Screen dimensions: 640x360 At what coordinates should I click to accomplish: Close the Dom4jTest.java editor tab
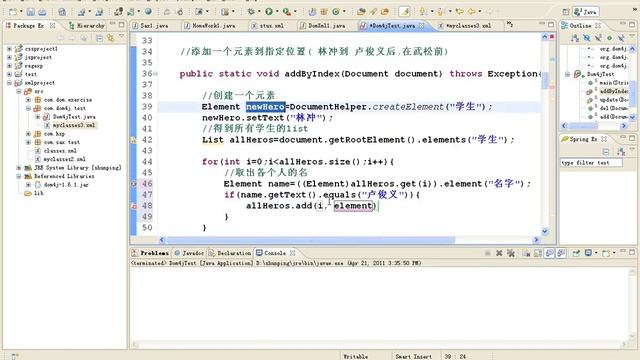click(422, 25)
